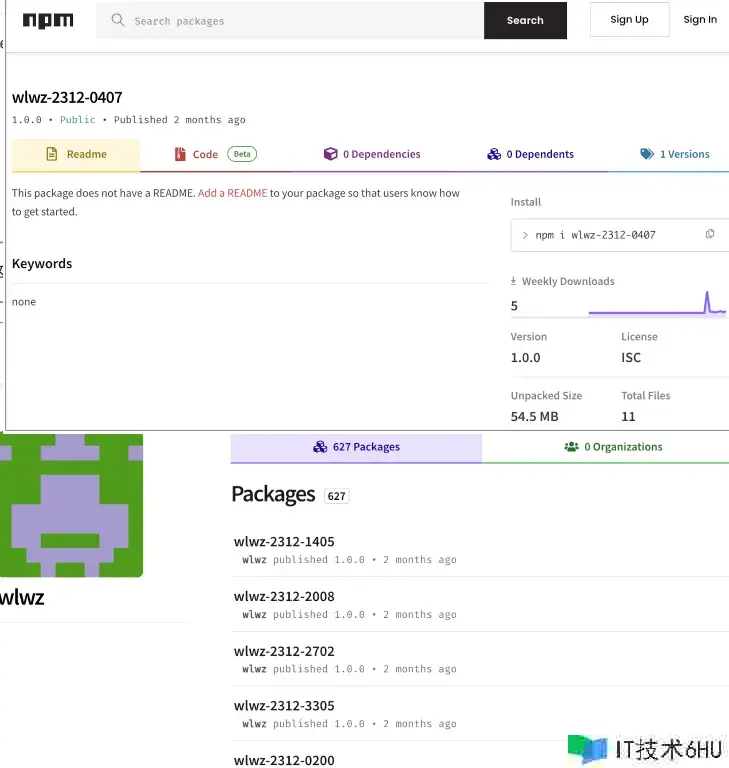This screenshot has width=729, height=768.
Task: Open the 0 Dependencies tab
Action: [372, 155]
